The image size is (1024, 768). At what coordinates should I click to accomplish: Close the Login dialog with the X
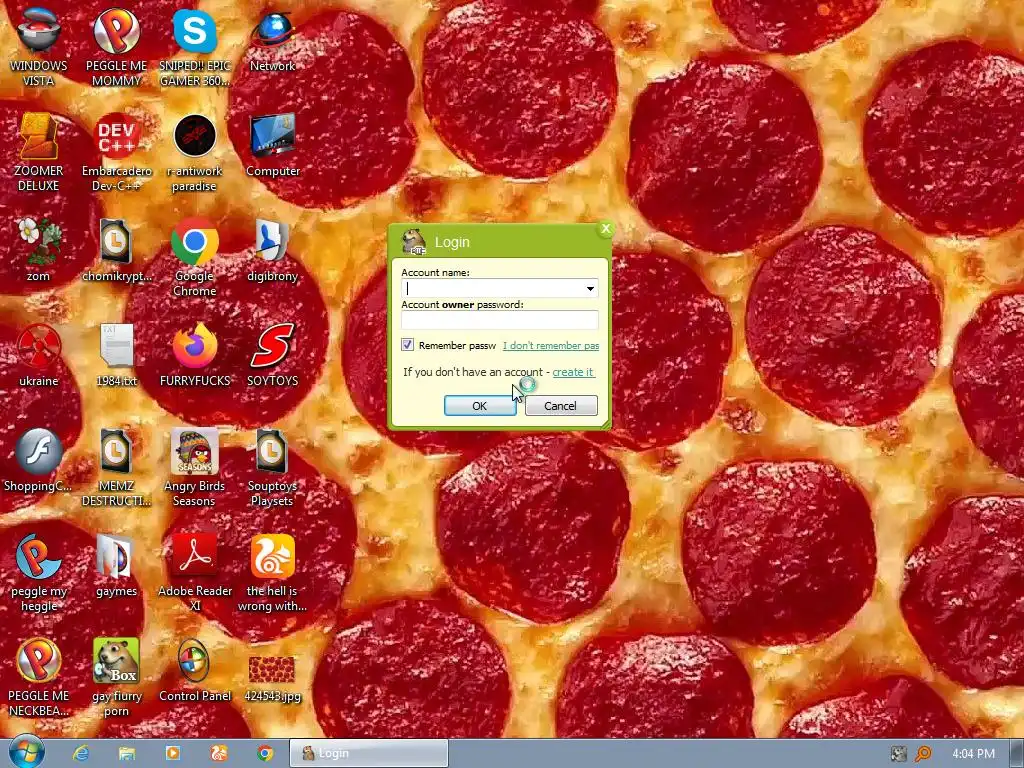click(x=605, y=229)
